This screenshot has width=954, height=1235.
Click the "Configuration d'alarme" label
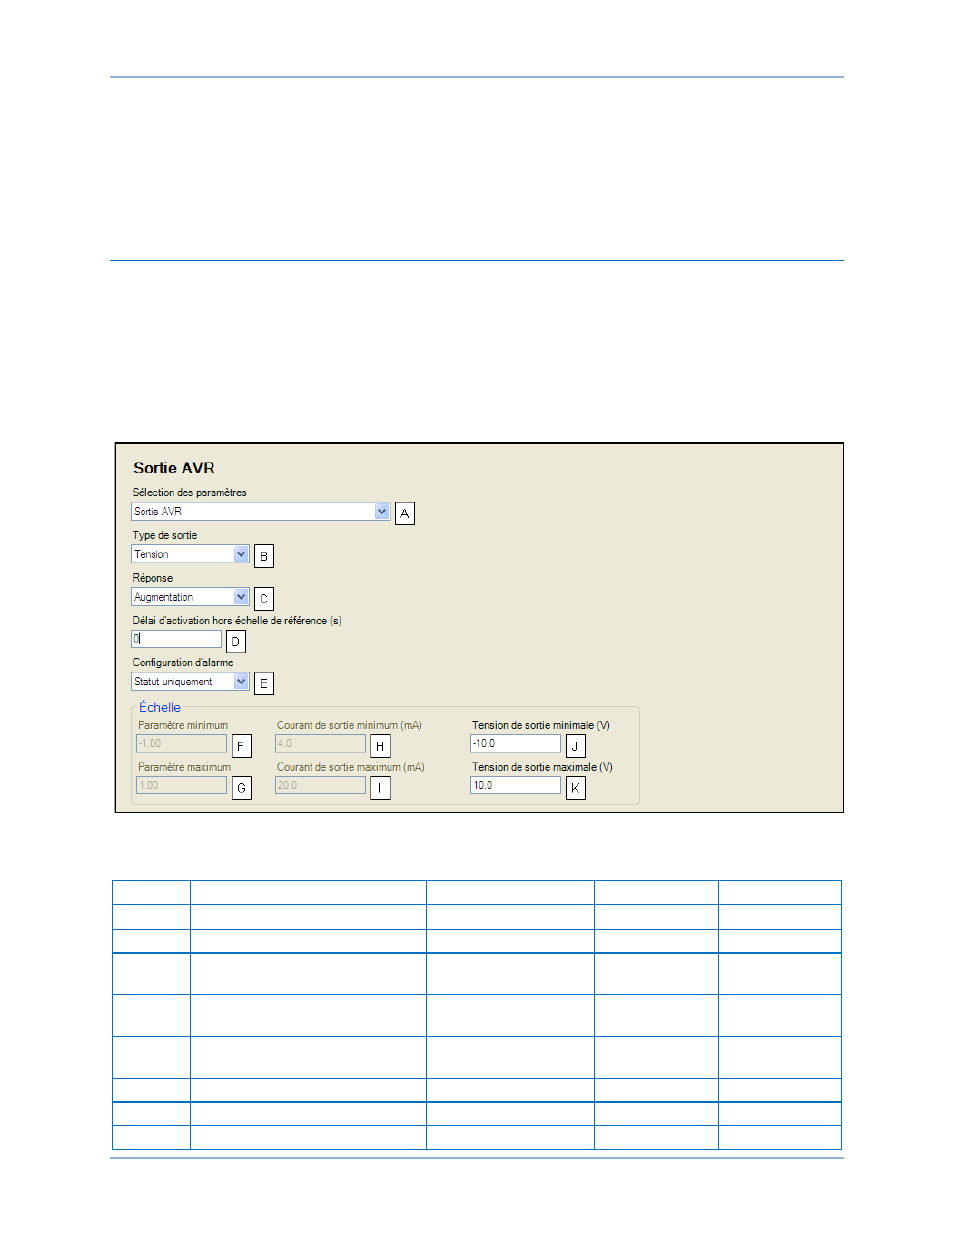[183, 662]
